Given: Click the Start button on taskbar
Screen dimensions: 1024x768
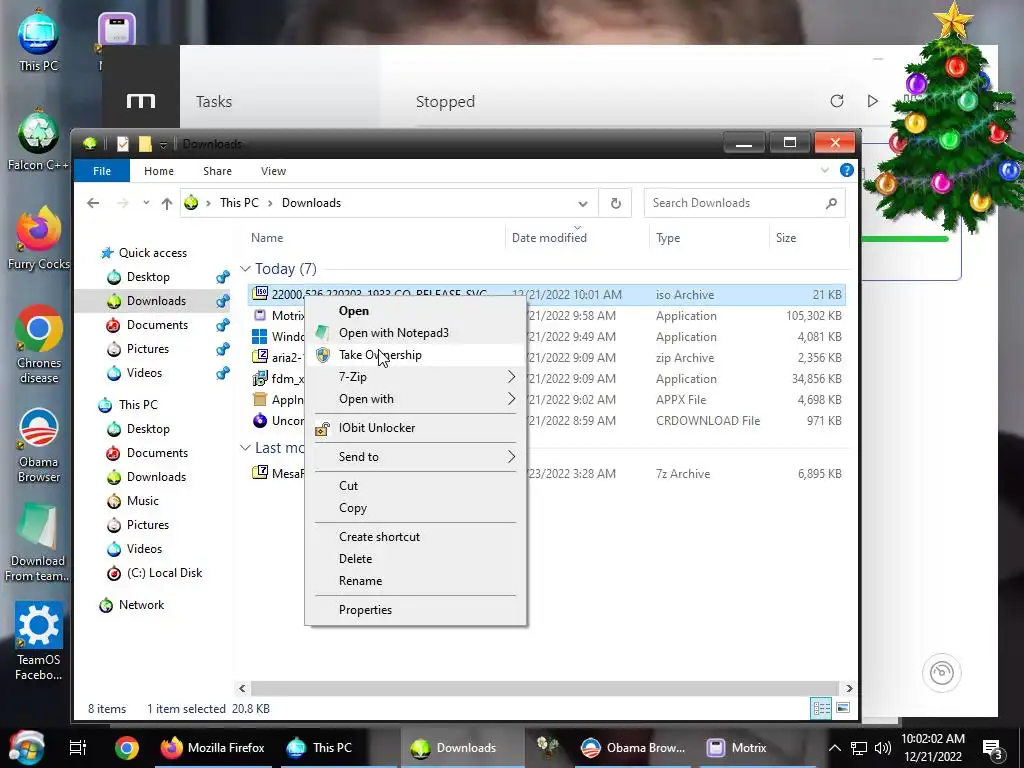Looking at the screenshot, I should point(26,748).
